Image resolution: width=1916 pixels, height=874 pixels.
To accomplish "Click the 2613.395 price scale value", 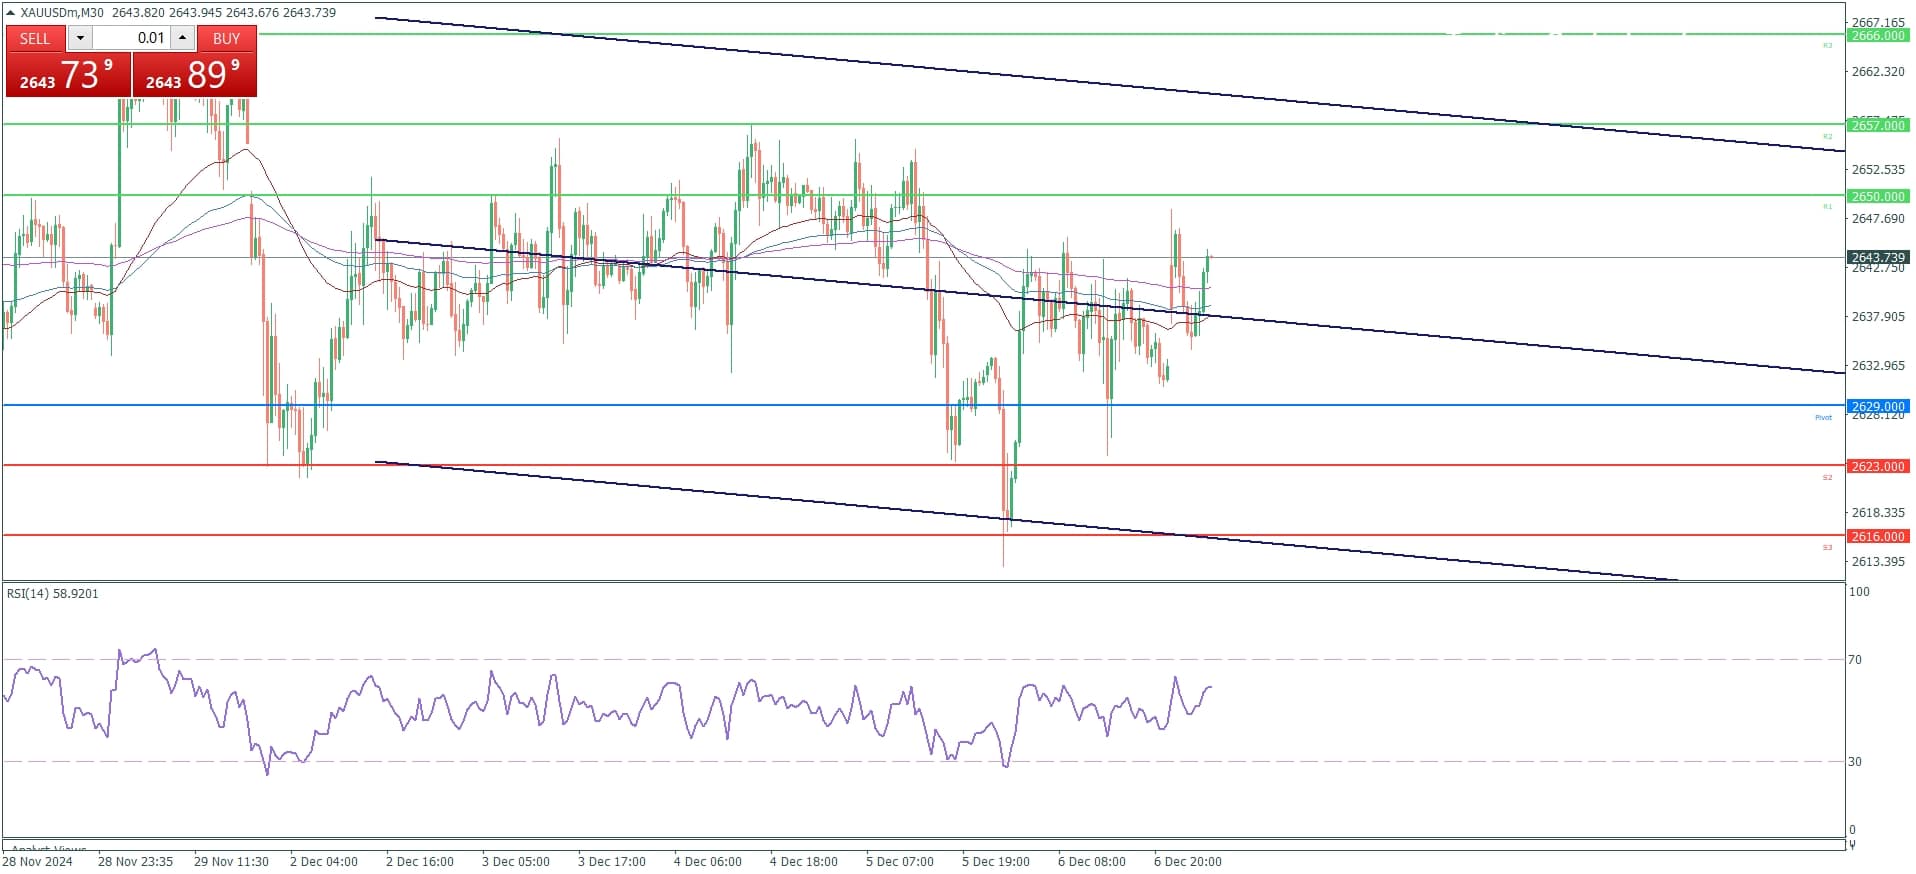I will pyautogui.click(x=1878, y=561).
